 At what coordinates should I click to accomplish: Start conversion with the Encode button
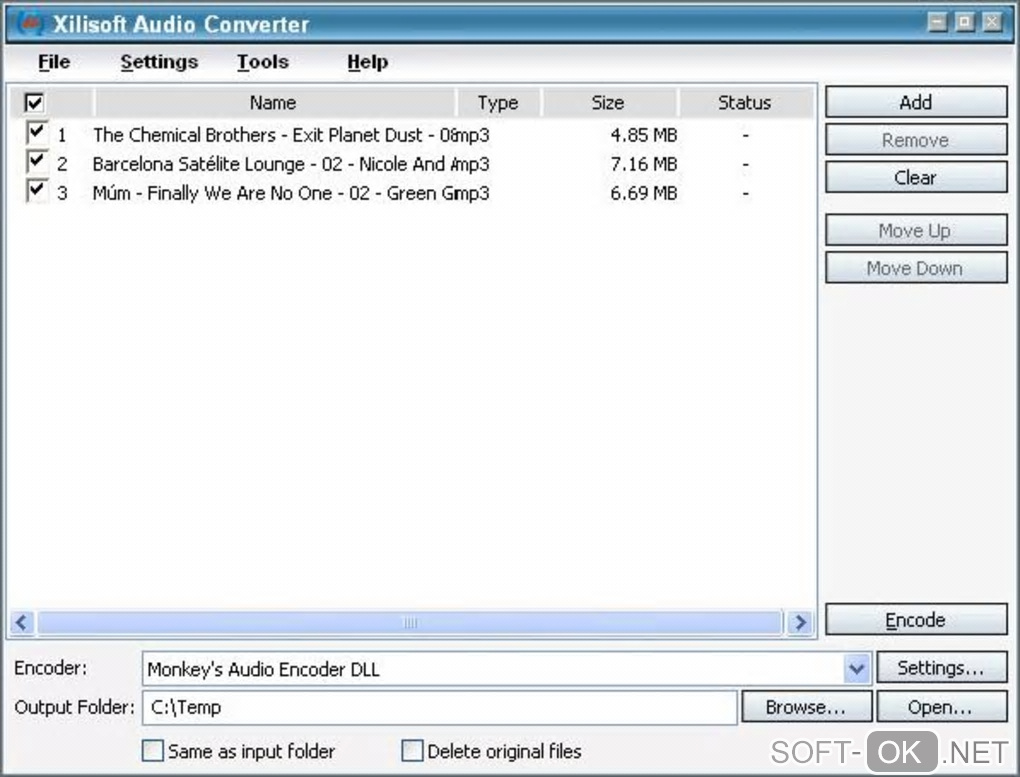click(x=916, y=620)
